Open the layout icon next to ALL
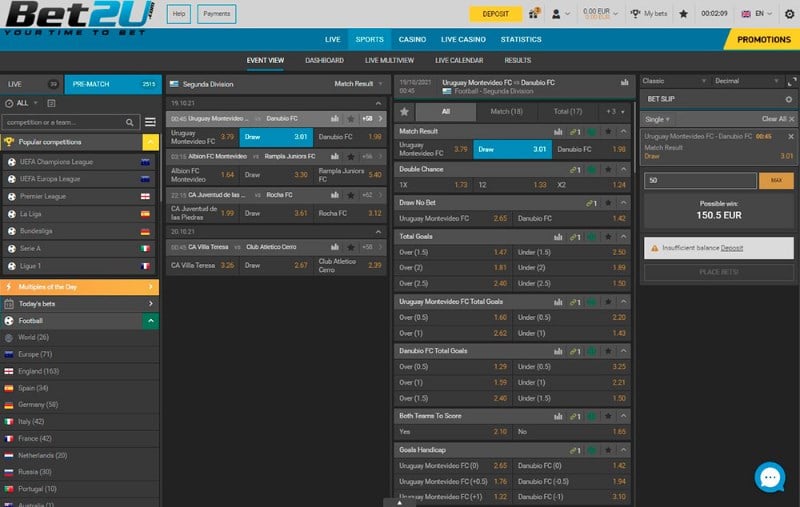The image size is (800, 507). (x=51, y=104)
